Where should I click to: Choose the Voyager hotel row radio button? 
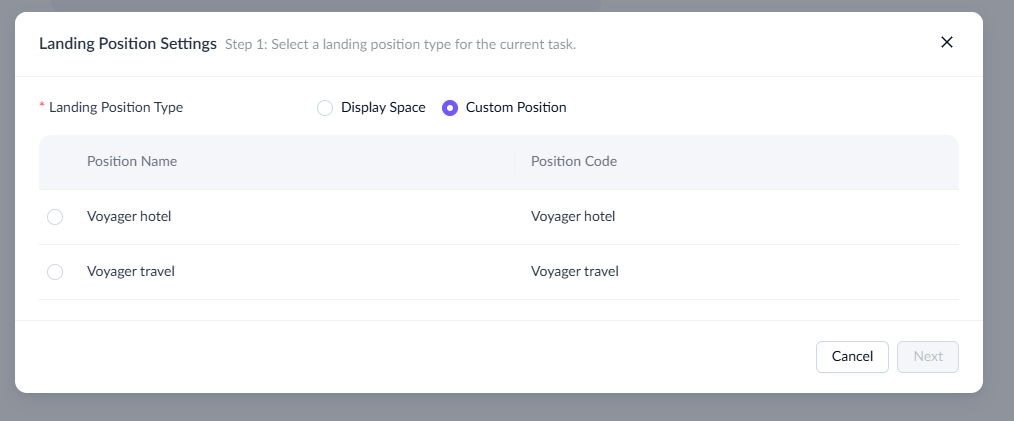(55, 217)
